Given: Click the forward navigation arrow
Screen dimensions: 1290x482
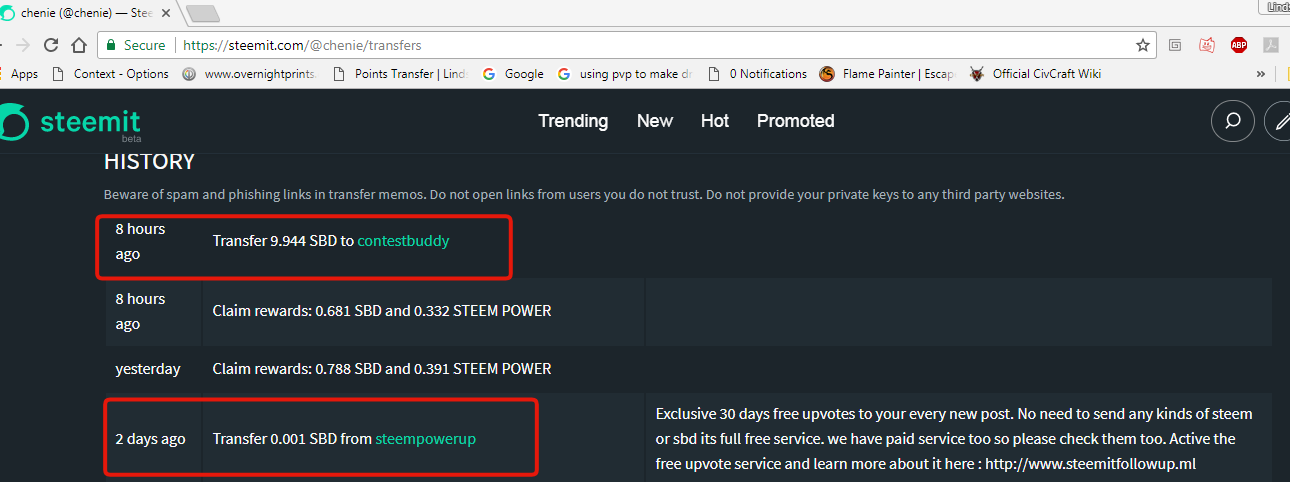Looking at the screenshot, I should tap(22, 45).
